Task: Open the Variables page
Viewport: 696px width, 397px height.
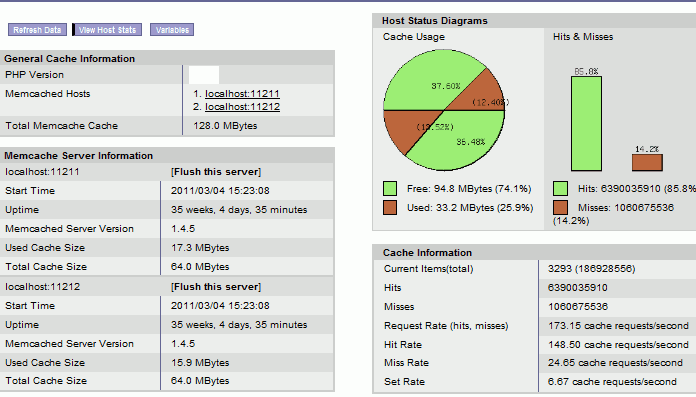Action: pyautogui.click(x=172, y=30)
